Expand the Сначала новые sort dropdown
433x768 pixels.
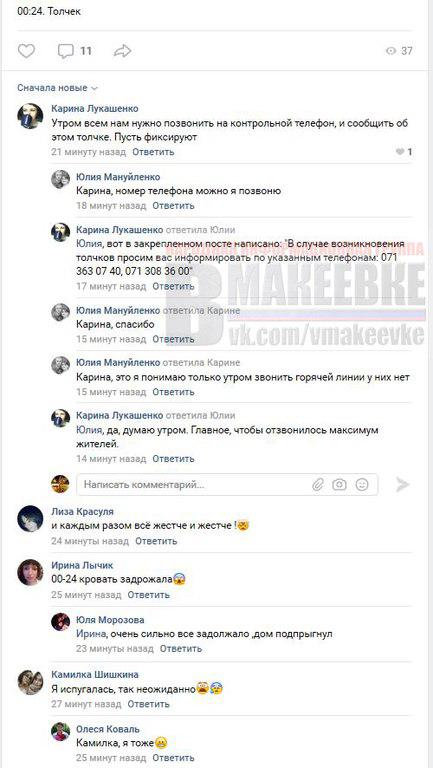[57, 88]
